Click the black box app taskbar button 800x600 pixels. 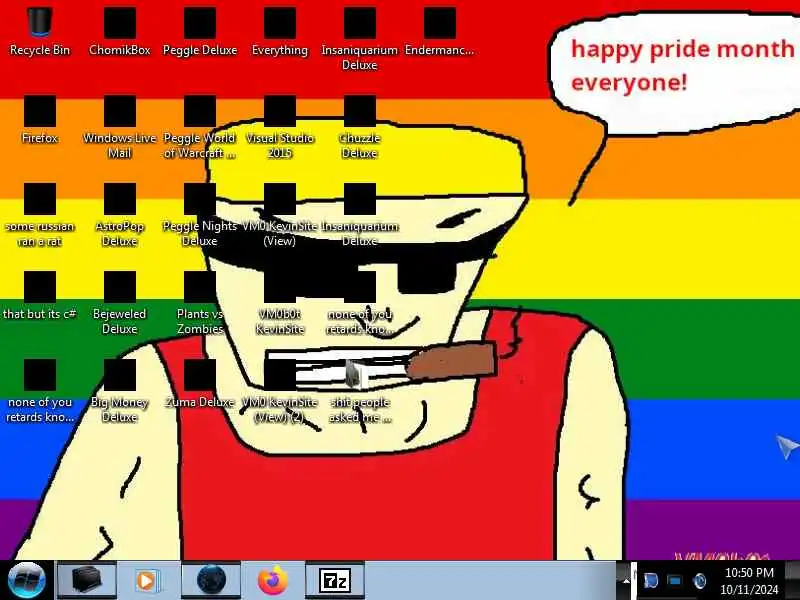tap(86, 581)
